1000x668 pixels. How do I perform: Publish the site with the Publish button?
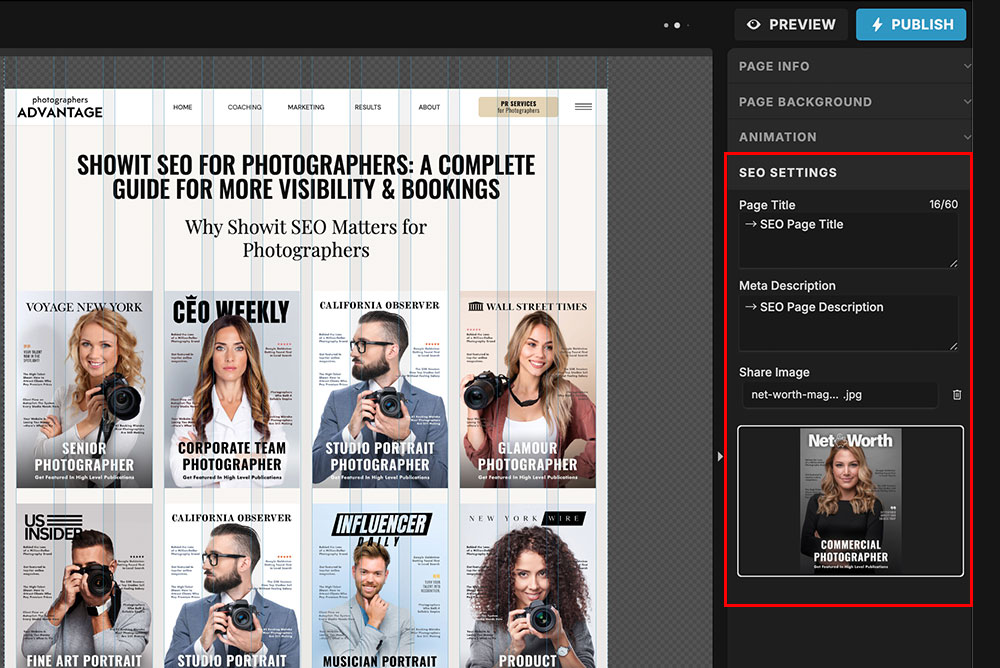pos(911,24)
